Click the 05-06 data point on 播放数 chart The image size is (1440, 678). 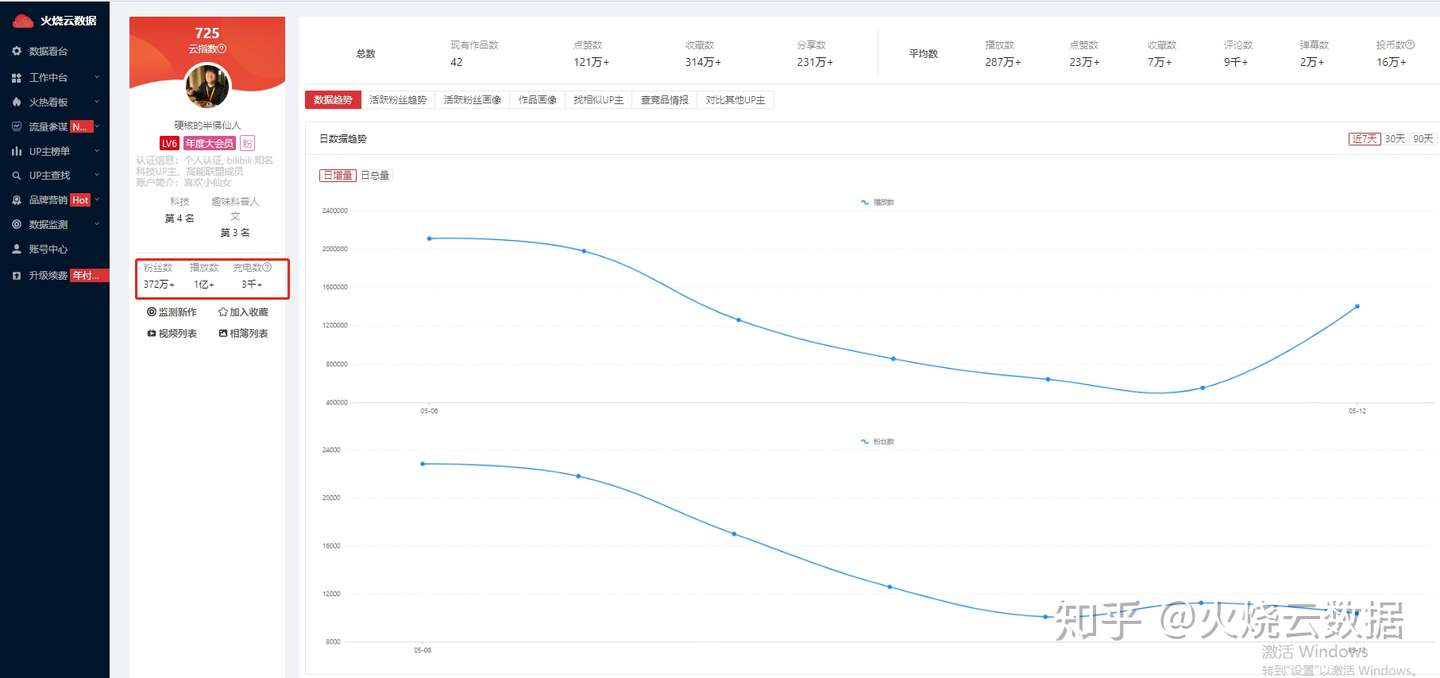[x=429, y=238]
